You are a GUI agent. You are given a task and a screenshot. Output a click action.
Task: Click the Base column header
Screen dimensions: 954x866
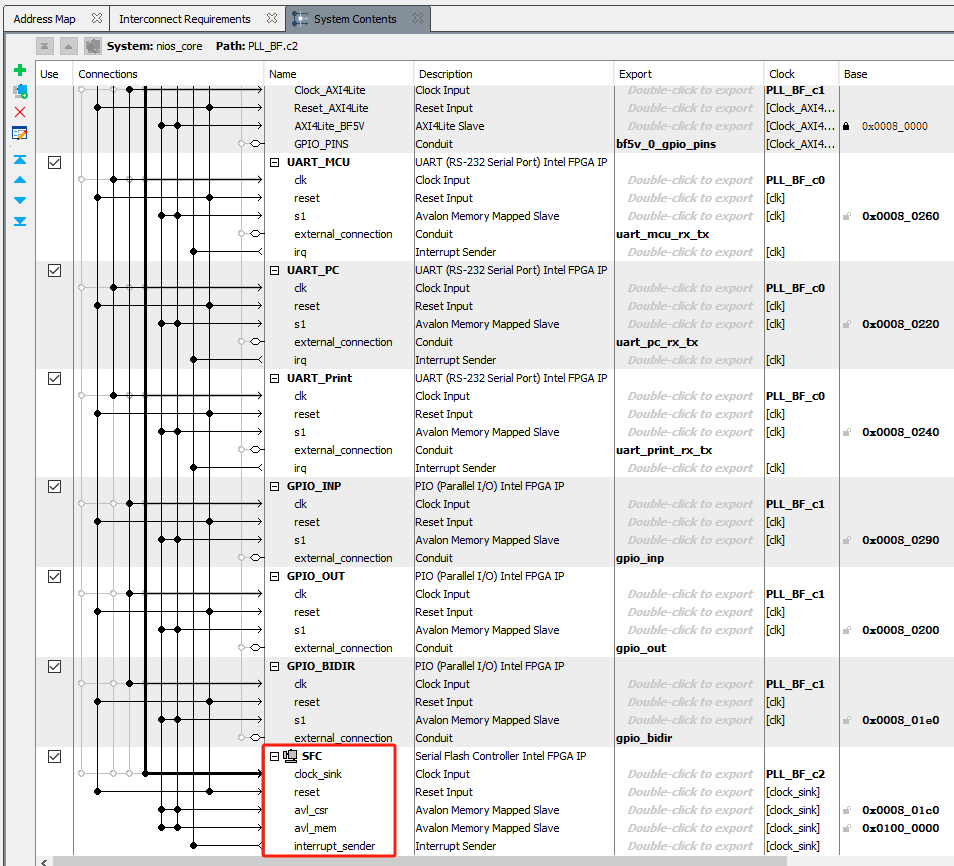[x=896, y=74]
